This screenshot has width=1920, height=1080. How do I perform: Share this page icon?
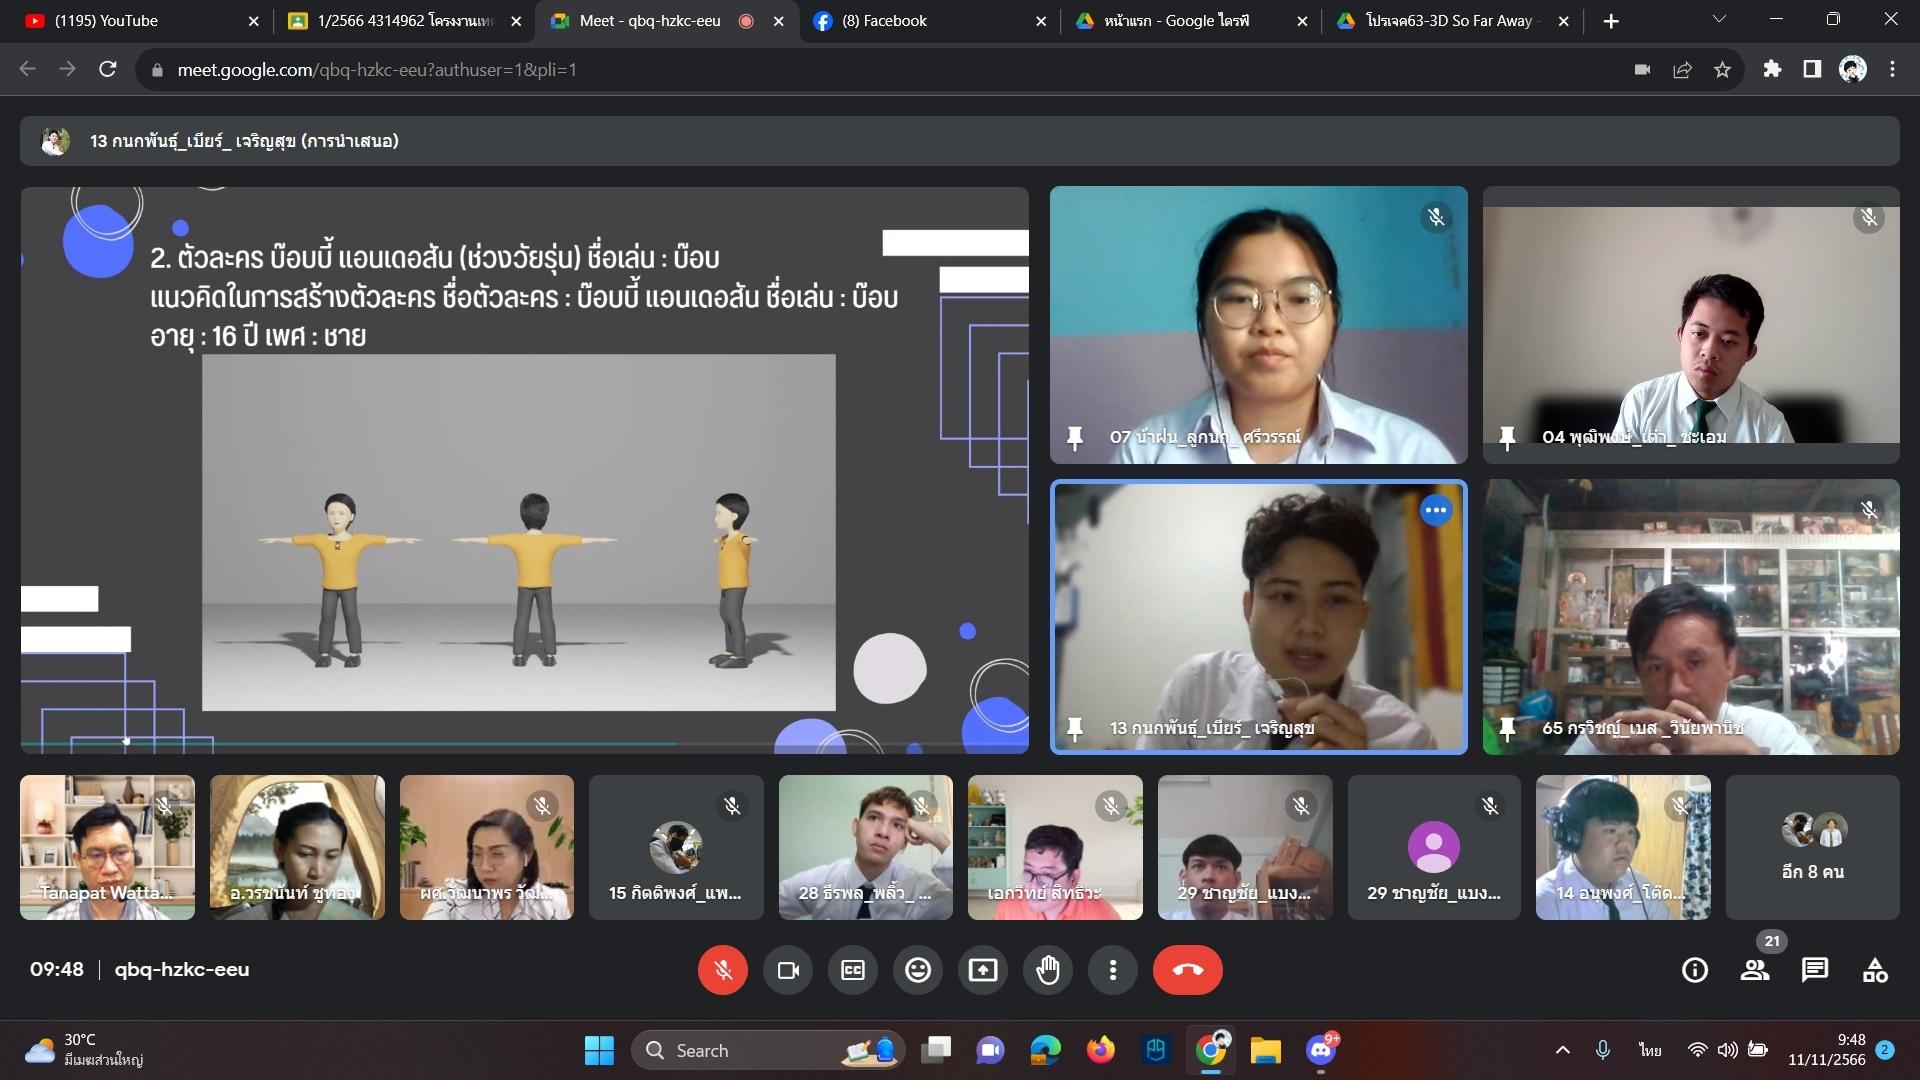click(1682, 69)
